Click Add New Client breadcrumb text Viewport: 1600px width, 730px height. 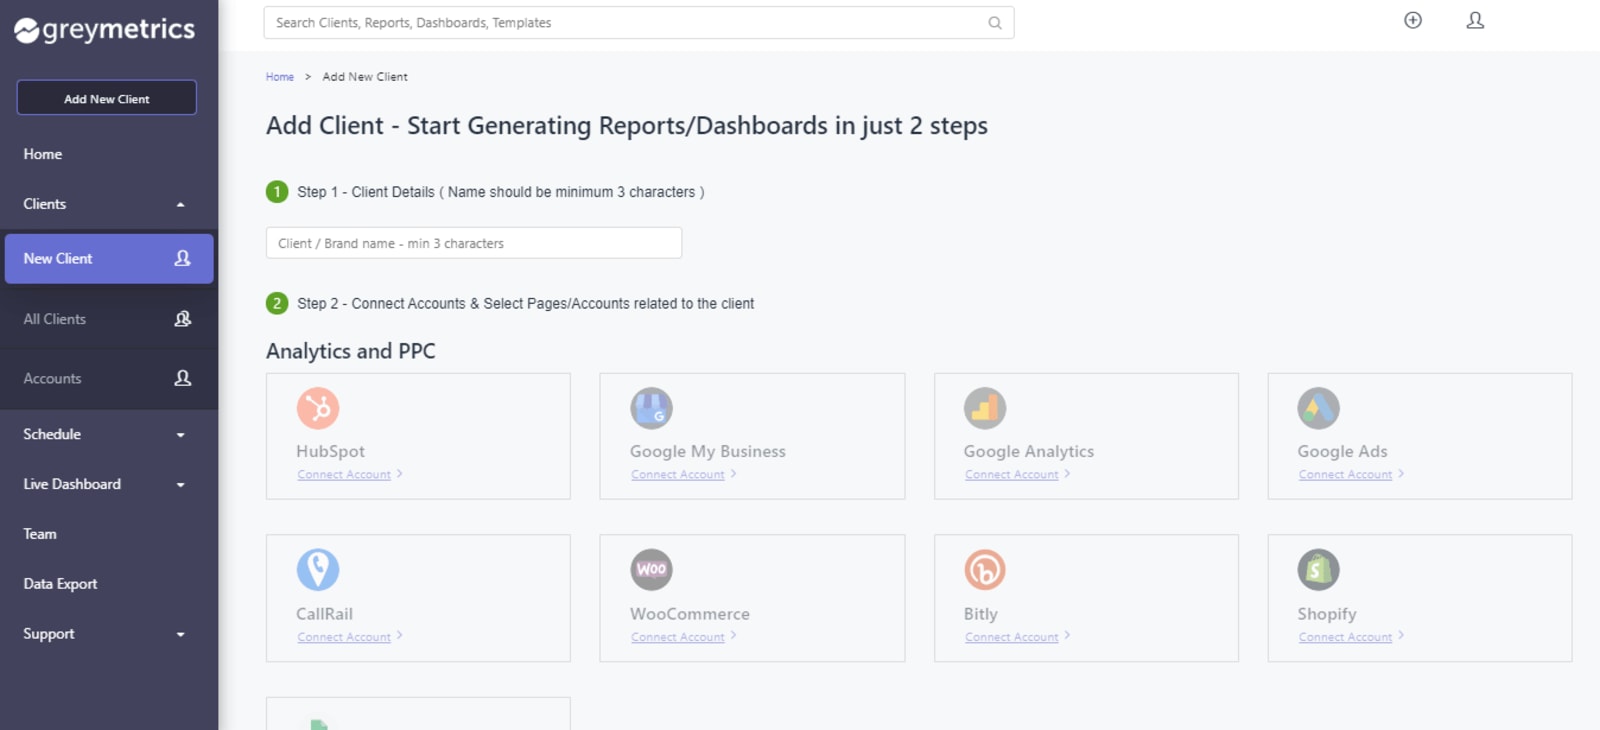(x=365, y=77)
